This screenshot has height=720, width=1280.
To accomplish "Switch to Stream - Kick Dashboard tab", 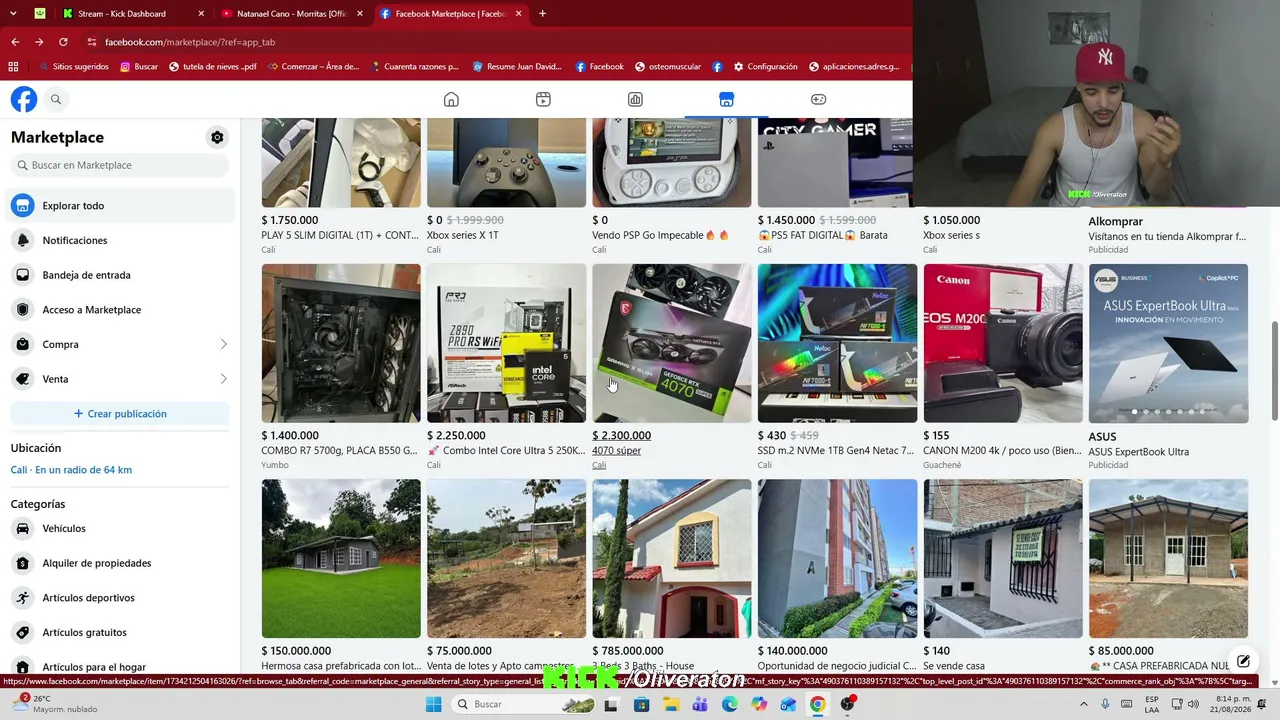I will coord(131,14).
